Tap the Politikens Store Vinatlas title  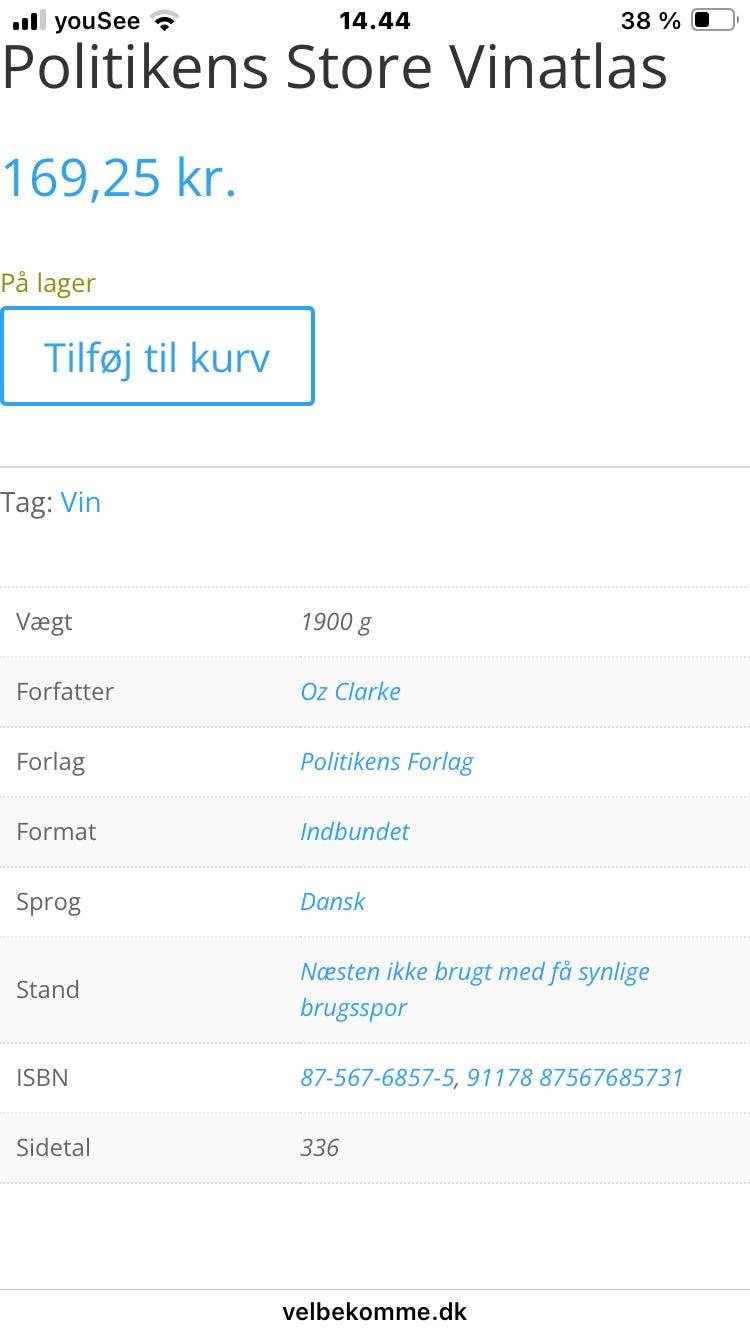334,68
